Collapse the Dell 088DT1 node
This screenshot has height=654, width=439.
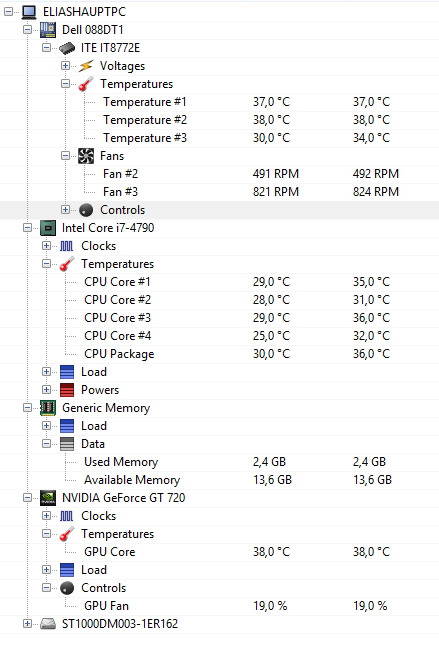click(28, 30)
